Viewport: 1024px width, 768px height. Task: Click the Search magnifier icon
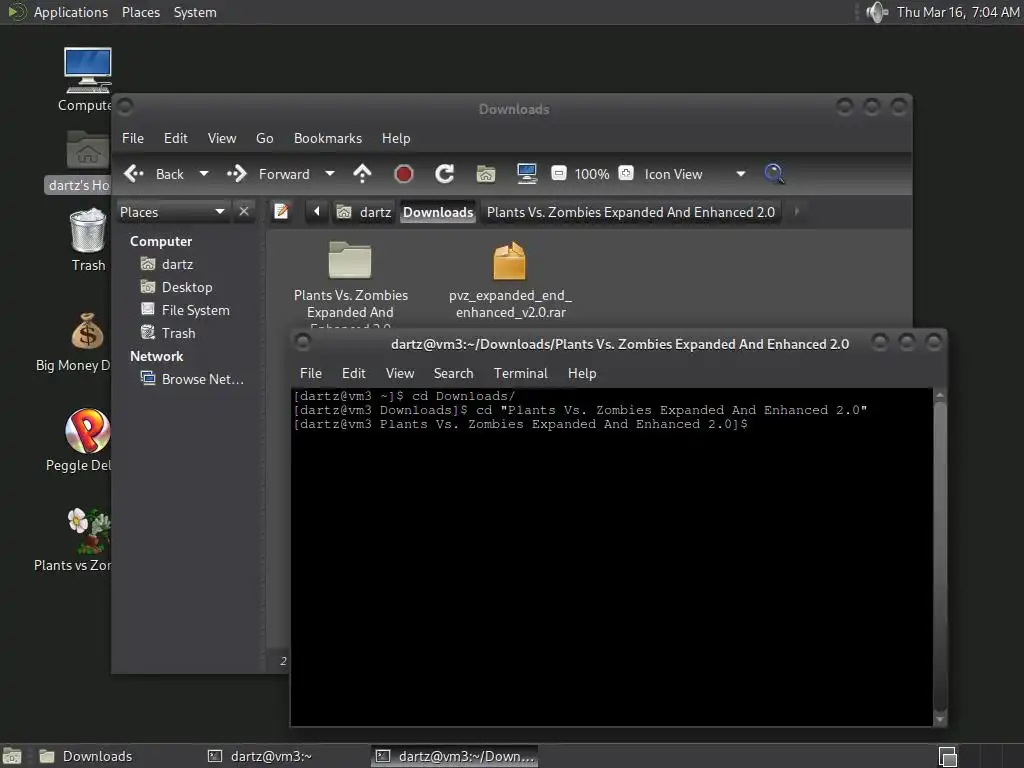pyautogui.click(x=774, y=174)
